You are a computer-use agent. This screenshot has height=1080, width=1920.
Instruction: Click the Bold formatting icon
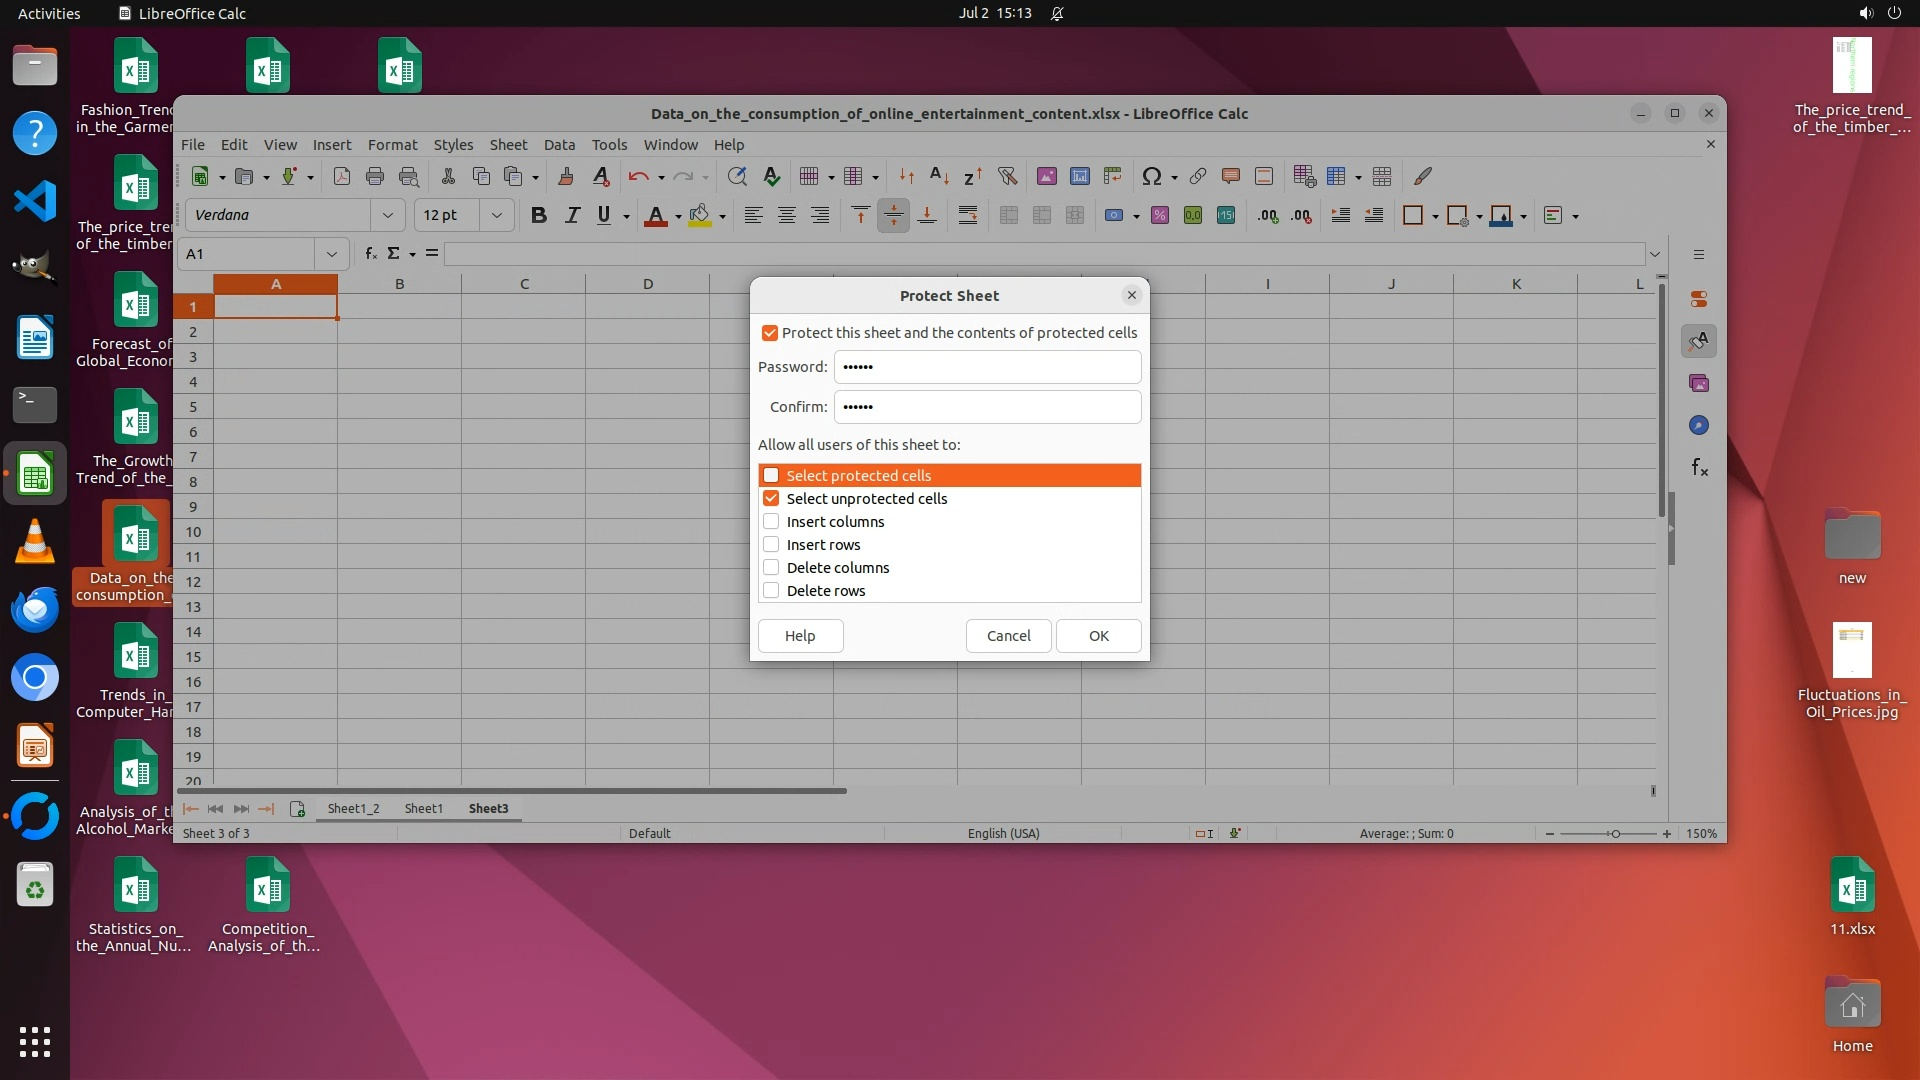539,215
